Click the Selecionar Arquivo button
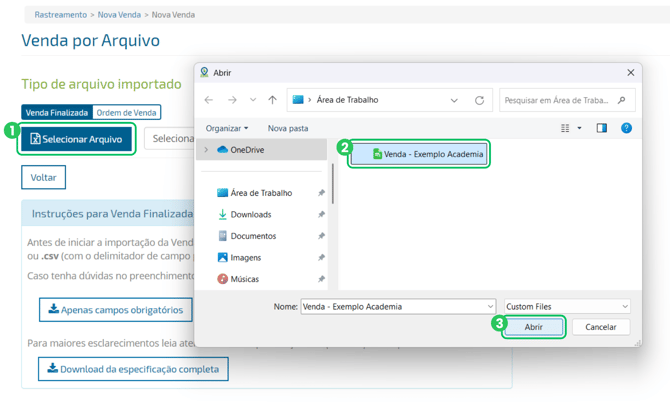 click(x=76, y=139)
